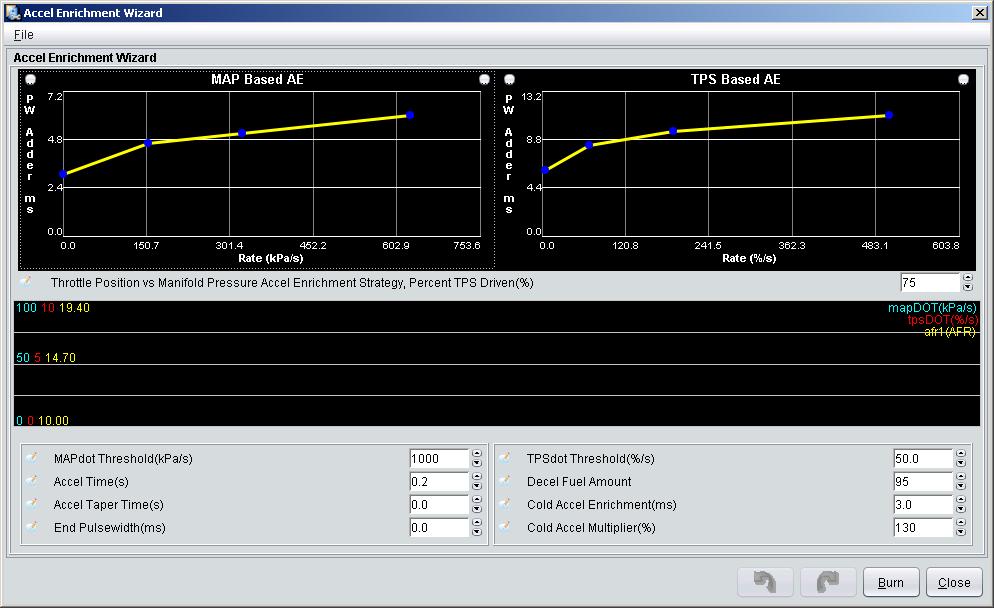The image size is (994, 608).
Task: Increase Percent TPS Driven with up arrow
Action: 967,278
